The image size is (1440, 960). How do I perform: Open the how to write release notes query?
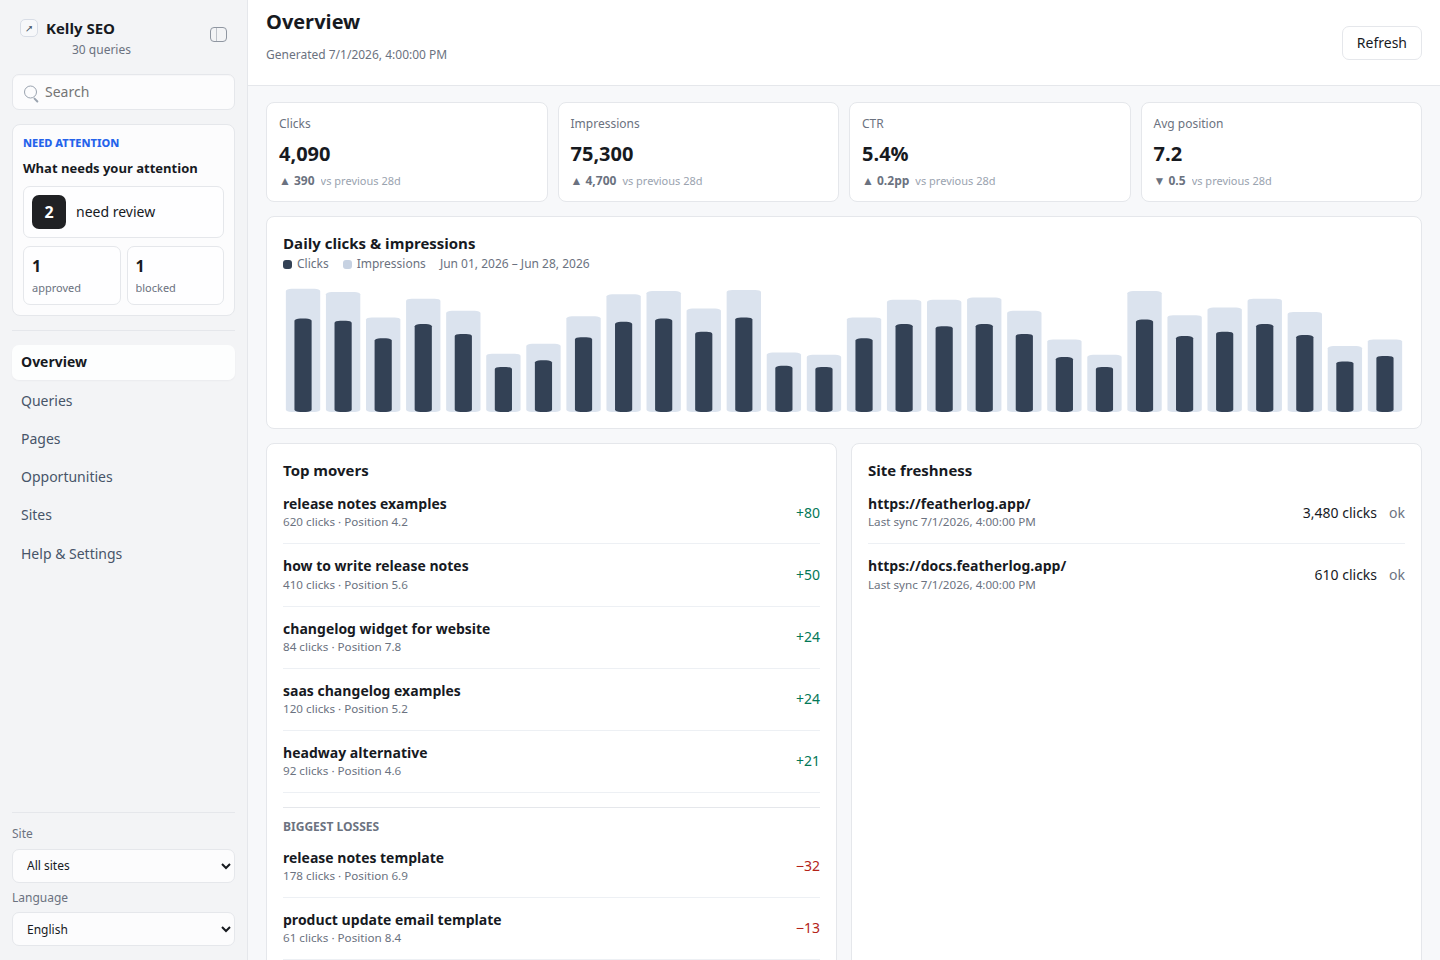click(551, 575)
